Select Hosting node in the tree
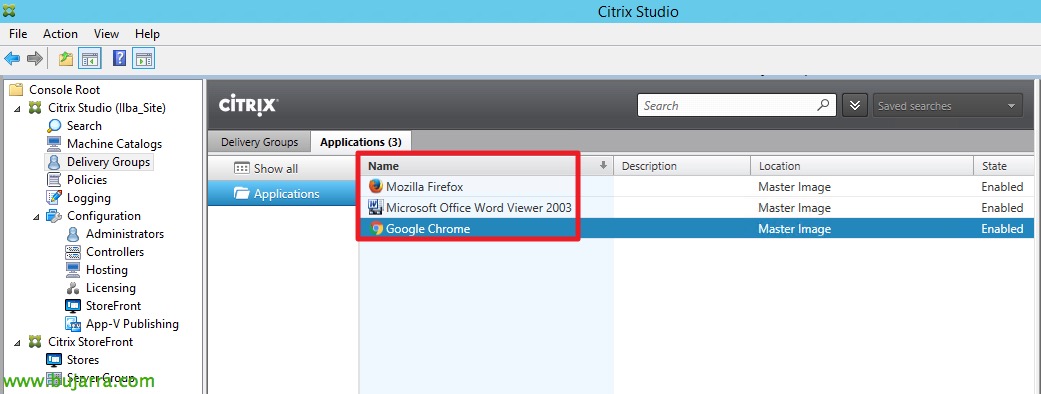Screen dimensions: 1041x394 click(x=107, y=270)
